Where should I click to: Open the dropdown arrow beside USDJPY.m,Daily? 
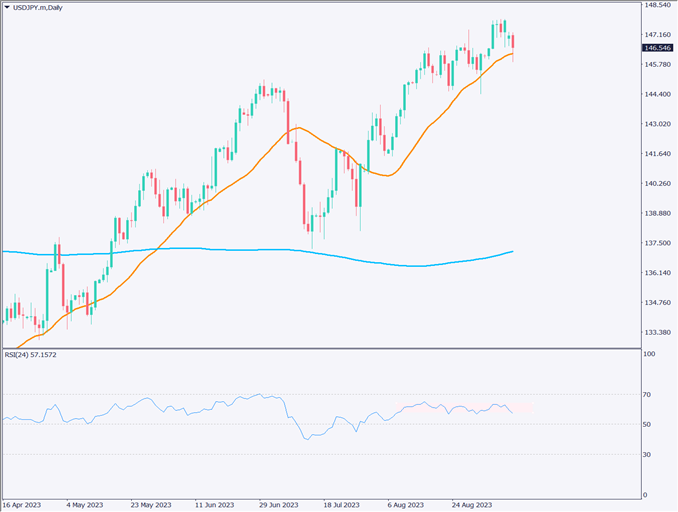click(7, 7)
